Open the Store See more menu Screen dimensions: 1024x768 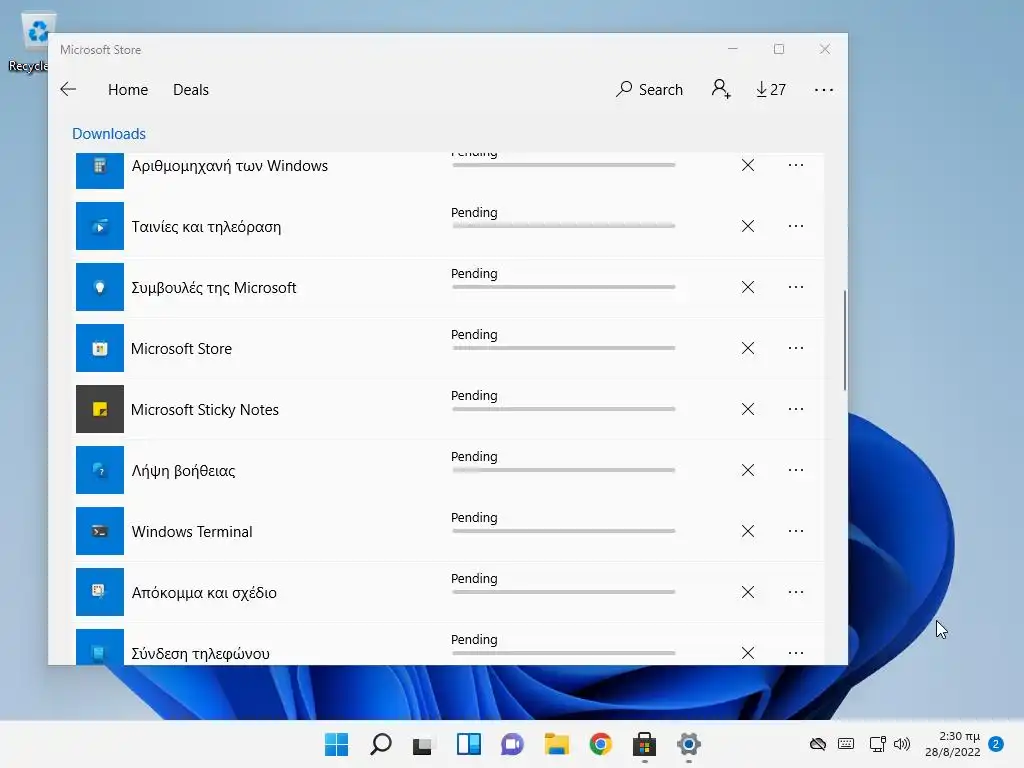pos(824,90)
